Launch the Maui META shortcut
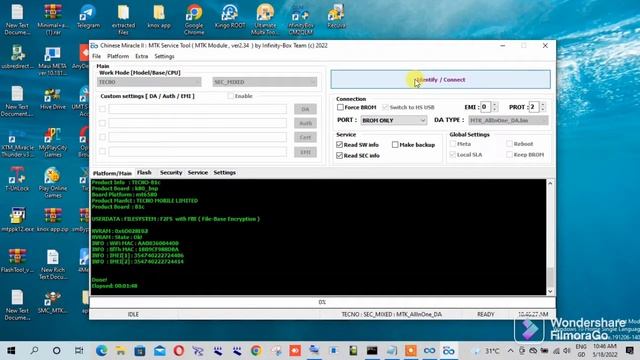This screenshot has width=640, height=360. (53, 60)
